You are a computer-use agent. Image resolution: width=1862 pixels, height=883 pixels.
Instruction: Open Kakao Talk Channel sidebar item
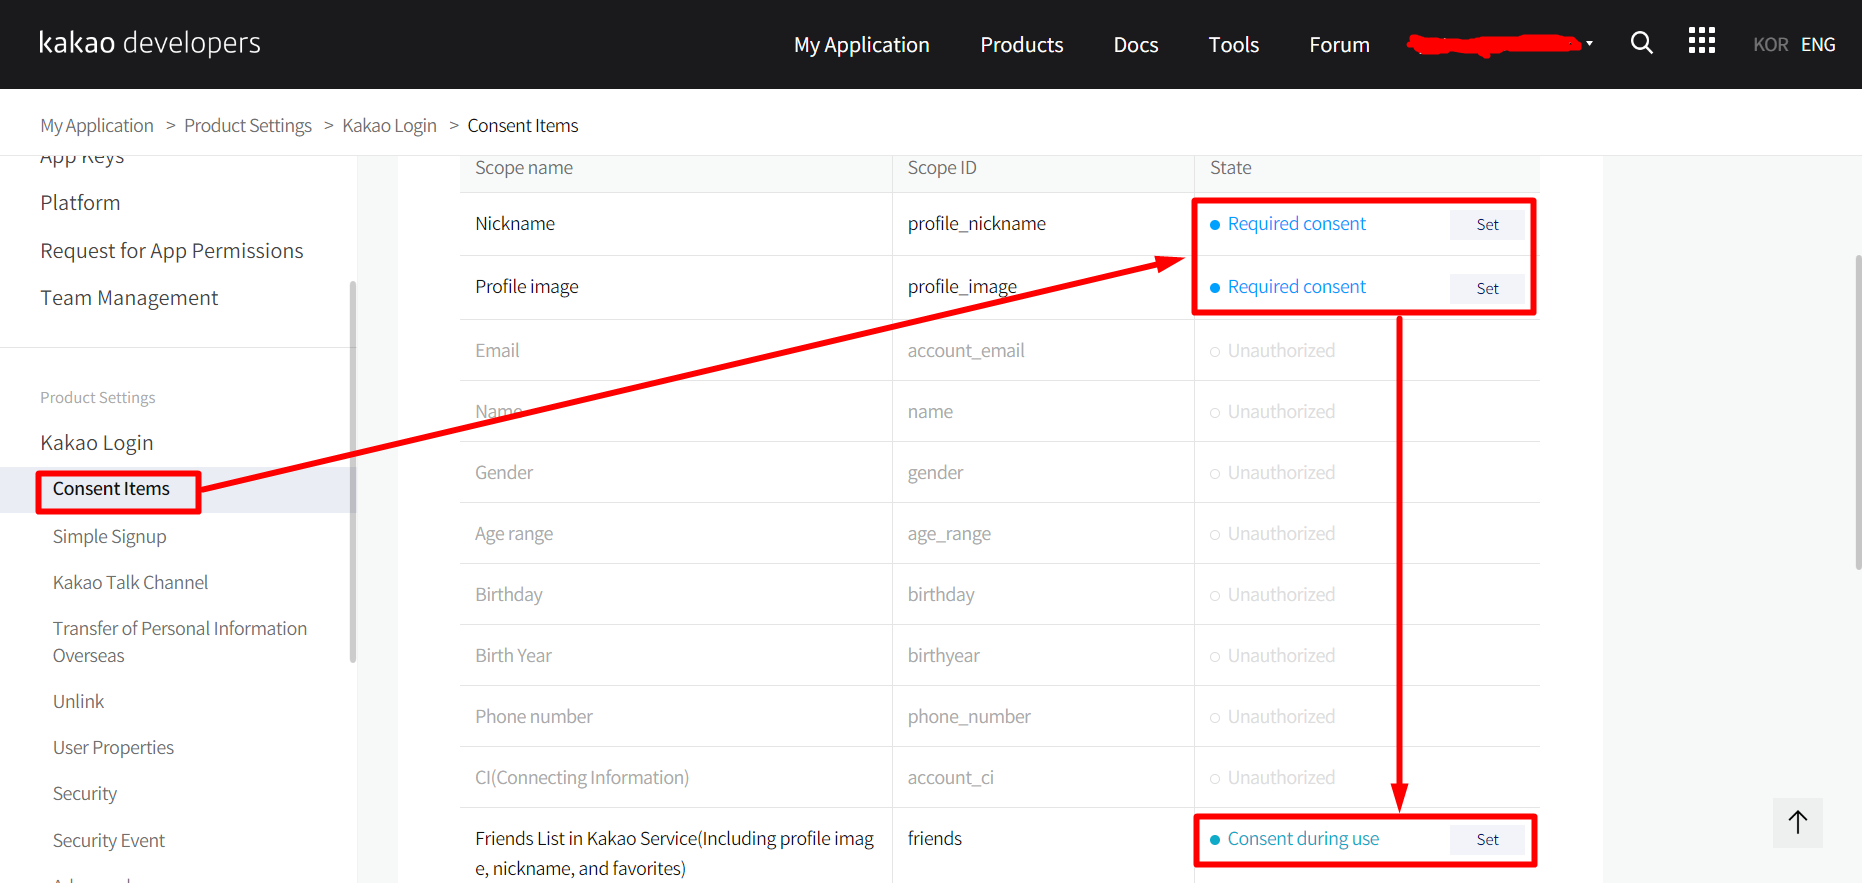pos(130,583)
